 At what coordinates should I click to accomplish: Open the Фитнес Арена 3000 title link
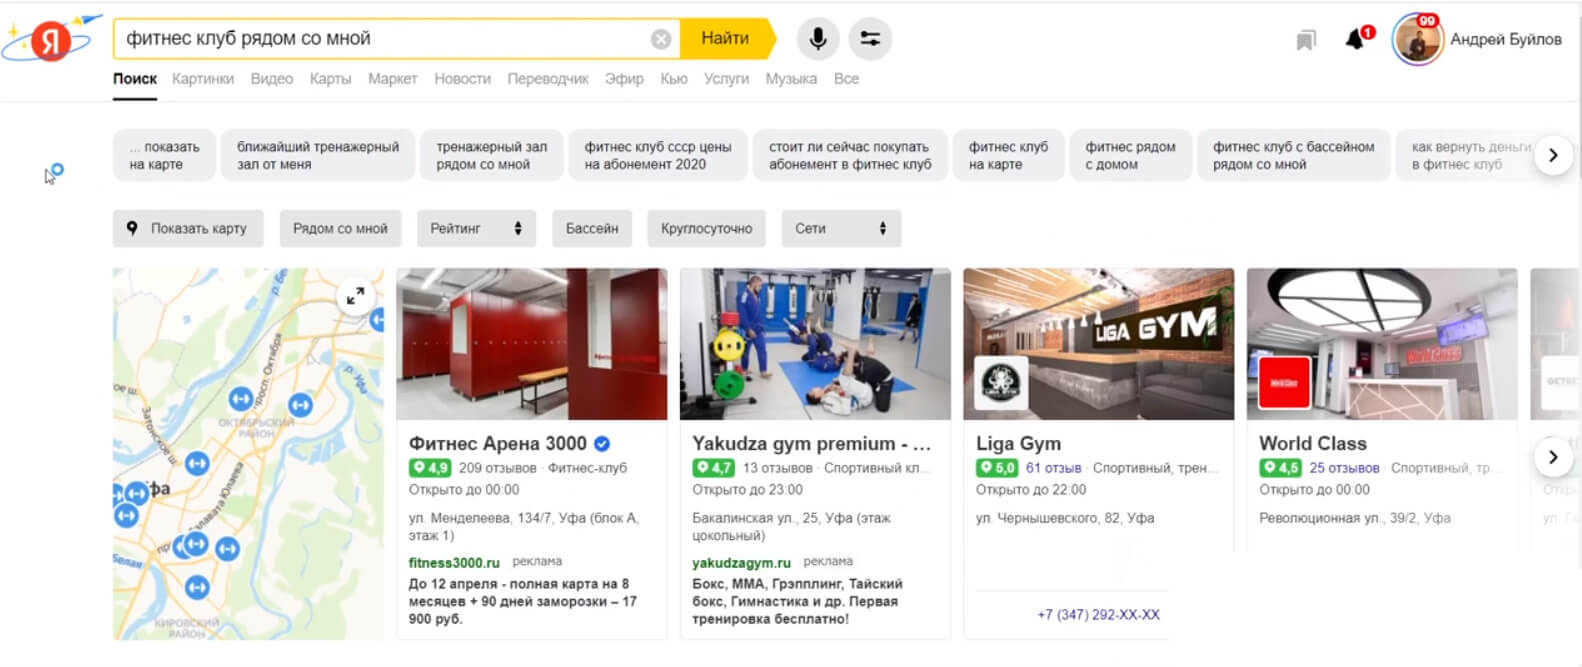tap(498, 444)
